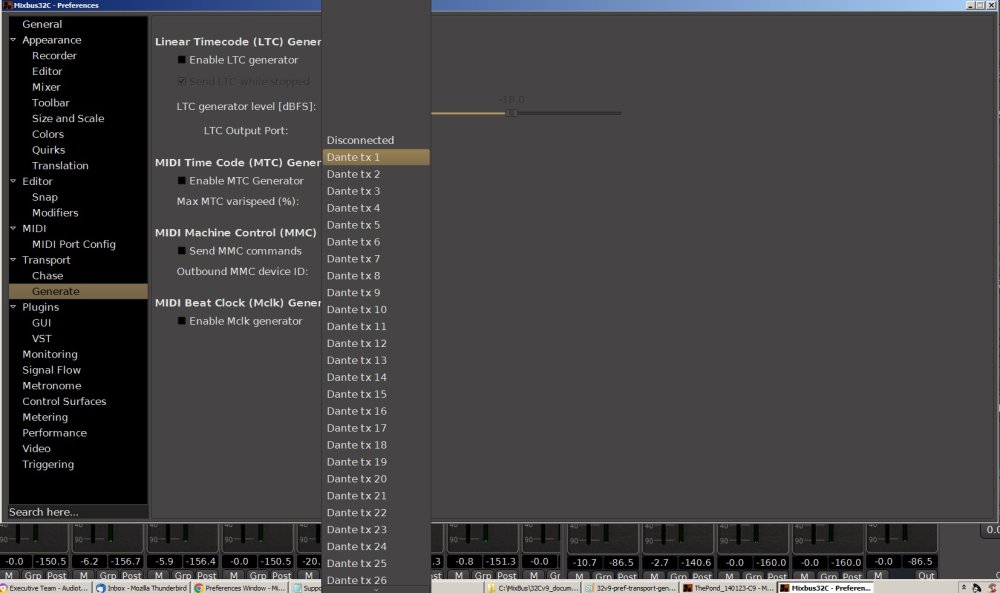The height and width of the screenshot is (593, 1000).
Task: Open Signal Flow preferences
Action: (51, 370)
